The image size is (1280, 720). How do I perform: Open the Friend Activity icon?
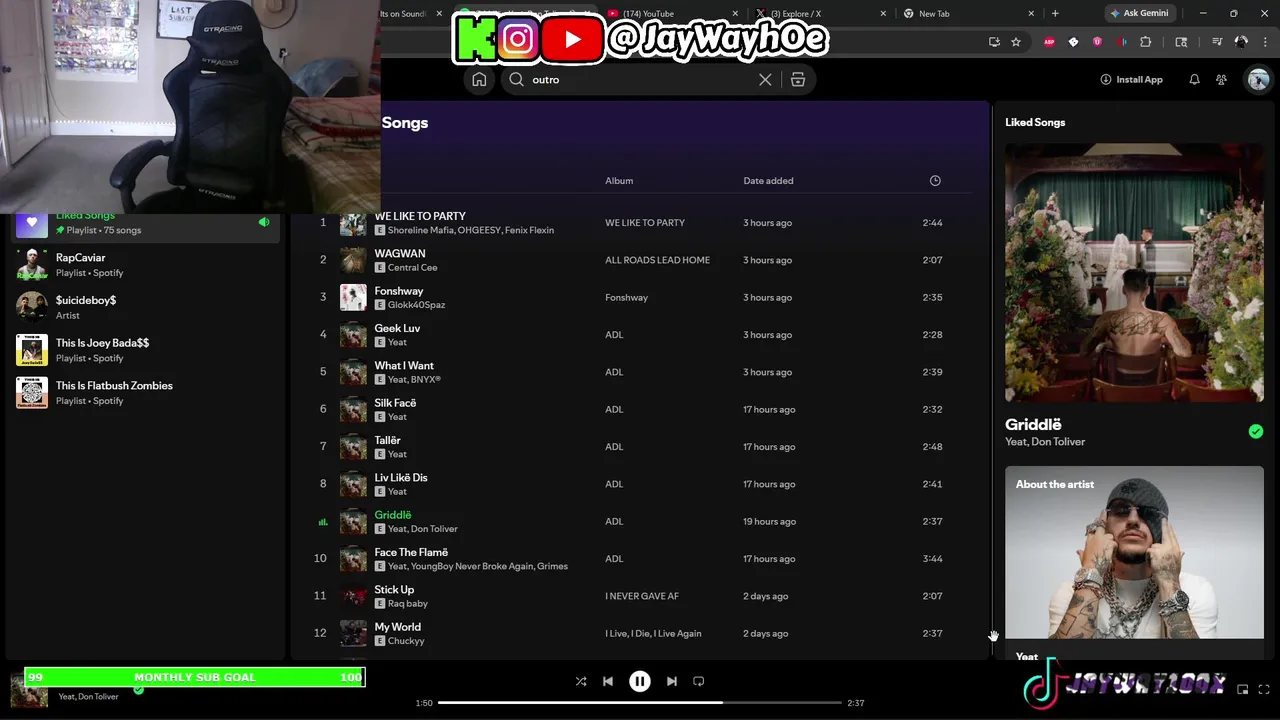(1221, 80)
